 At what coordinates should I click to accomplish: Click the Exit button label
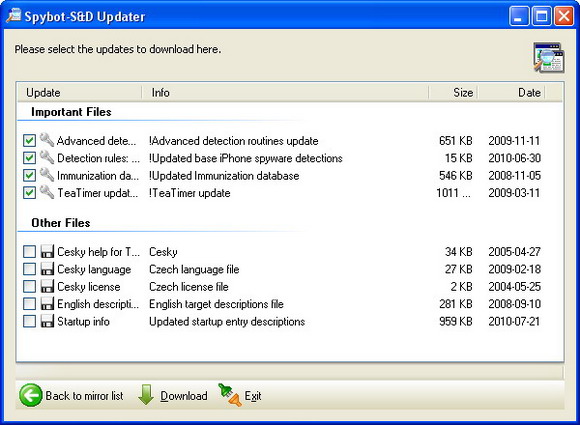[253, 396]
